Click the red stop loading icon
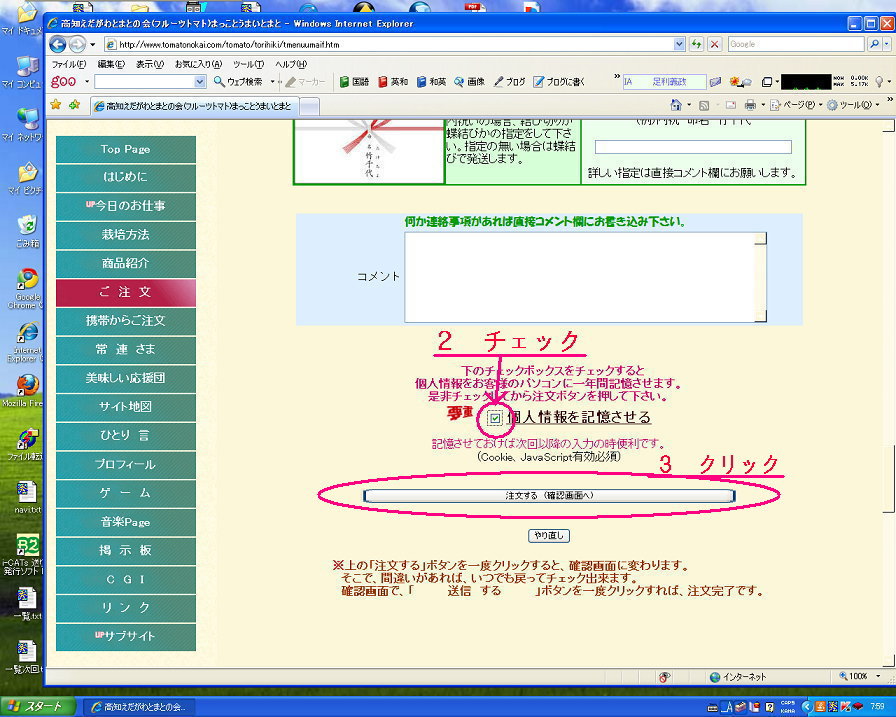The width and height of the screenshot is (896, 717). coord(714,44)
